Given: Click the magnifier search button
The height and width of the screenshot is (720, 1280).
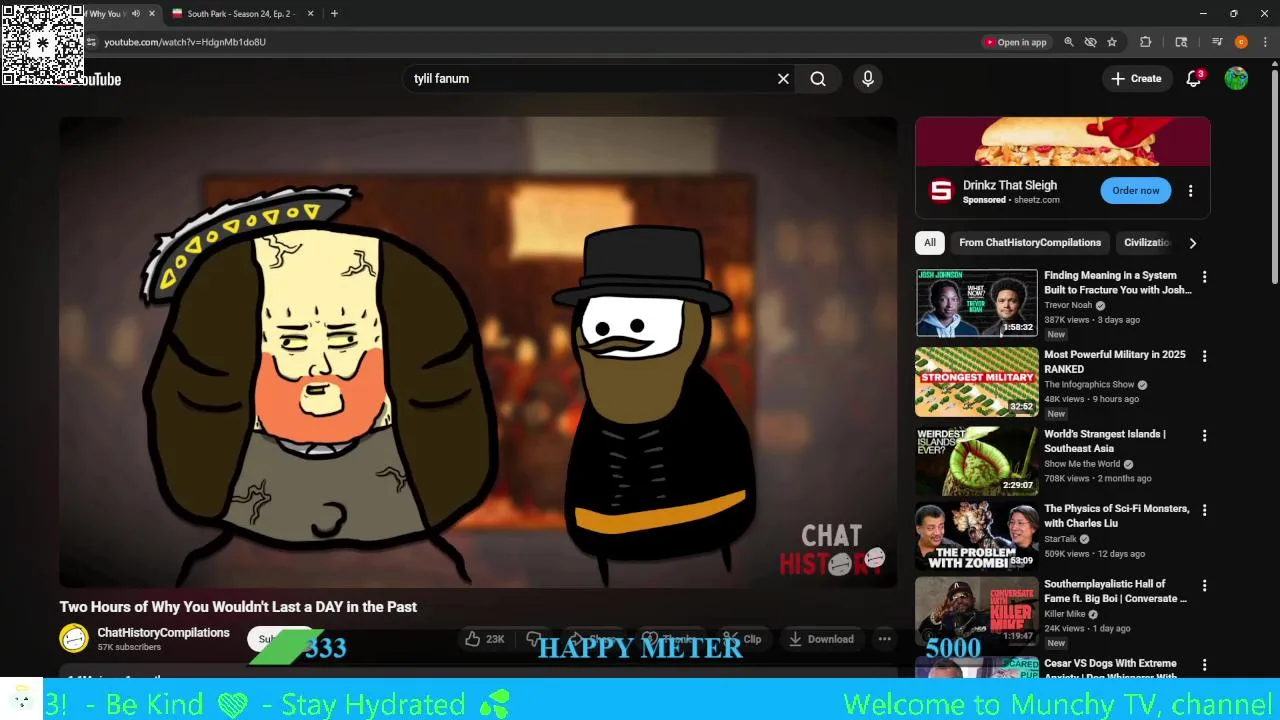Looking at the screenshot, I should point(818,79).
